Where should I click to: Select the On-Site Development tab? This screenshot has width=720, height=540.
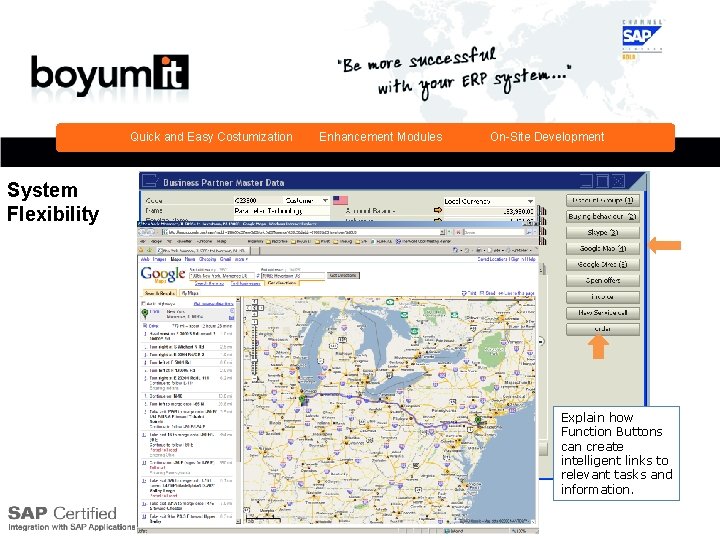pos(547,136)
